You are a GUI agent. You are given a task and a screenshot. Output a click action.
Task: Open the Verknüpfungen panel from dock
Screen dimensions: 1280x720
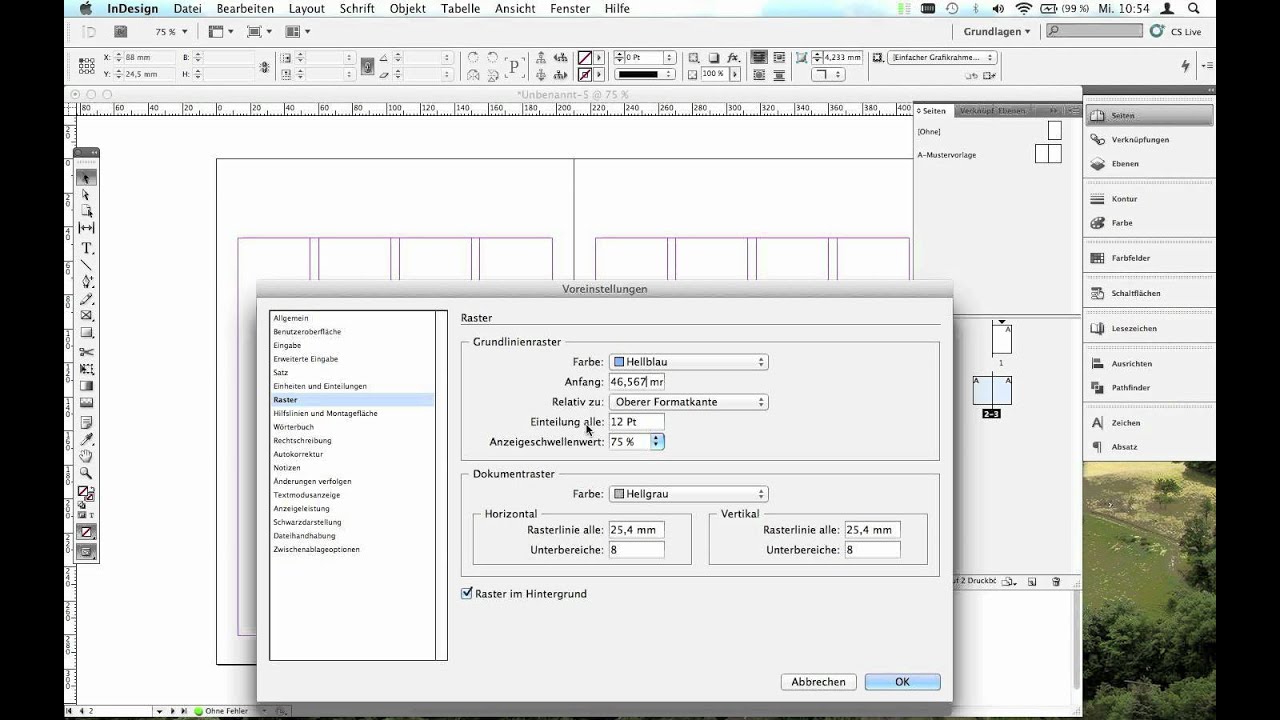tap(1149, 139)
